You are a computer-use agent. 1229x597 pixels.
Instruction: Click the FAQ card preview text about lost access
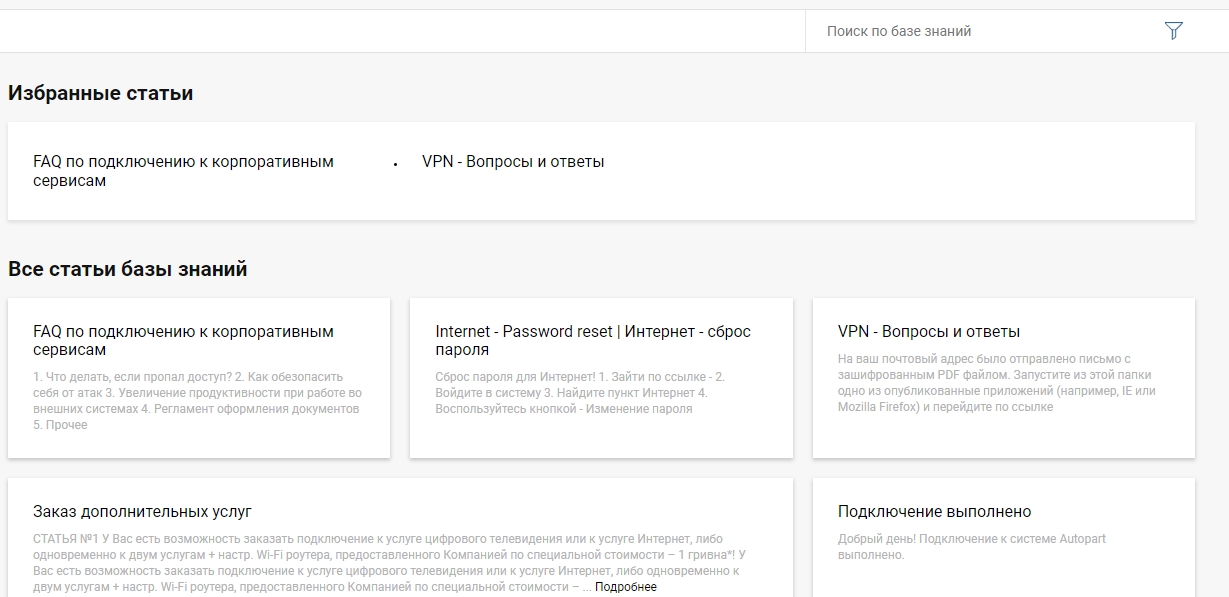click(x=198, y=401)
